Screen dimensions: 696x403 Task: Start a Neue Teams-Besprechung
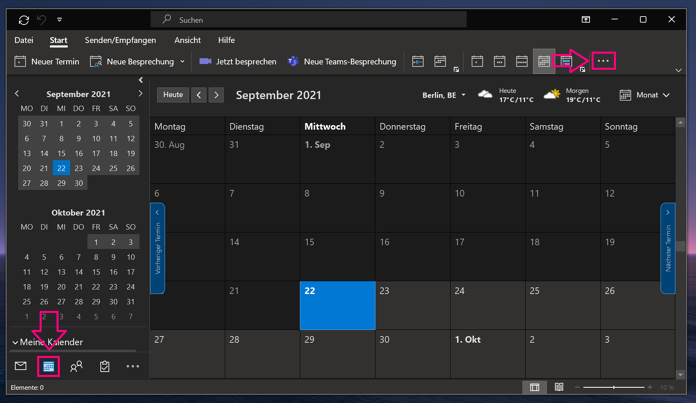tap(342, 62)
